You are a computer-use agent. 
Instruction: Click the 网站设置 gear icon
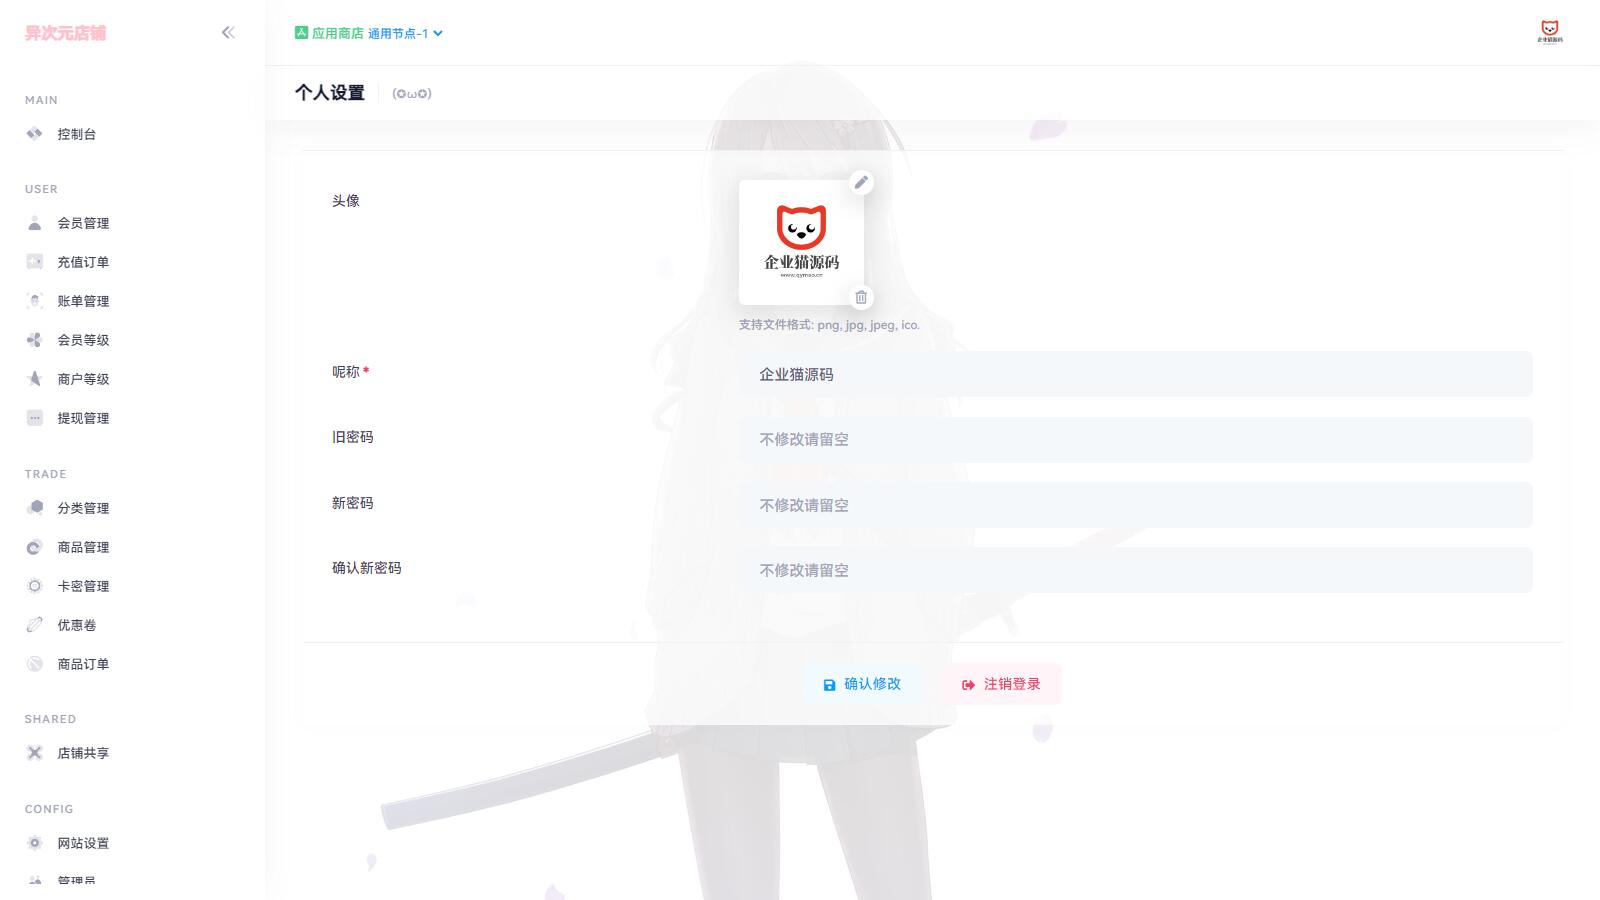pyautogui.click(x=35, y=843)
